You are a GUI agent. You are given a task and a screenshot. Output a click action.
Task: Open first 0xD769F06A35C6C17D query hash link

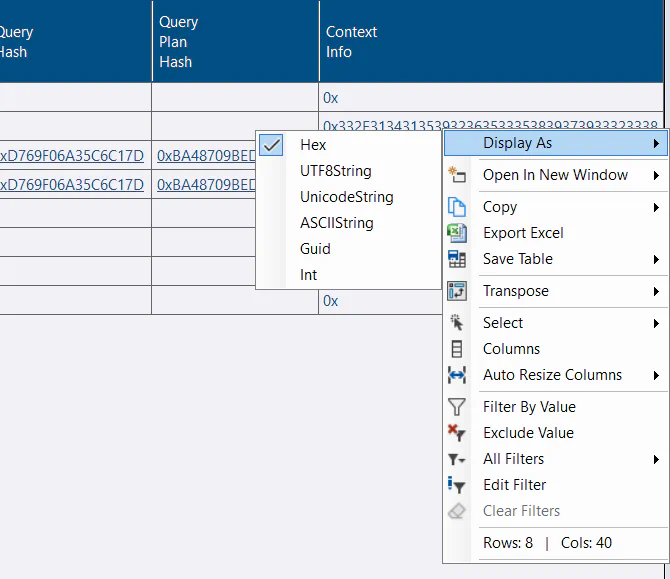pyautogui.click(x=72, y=156)
